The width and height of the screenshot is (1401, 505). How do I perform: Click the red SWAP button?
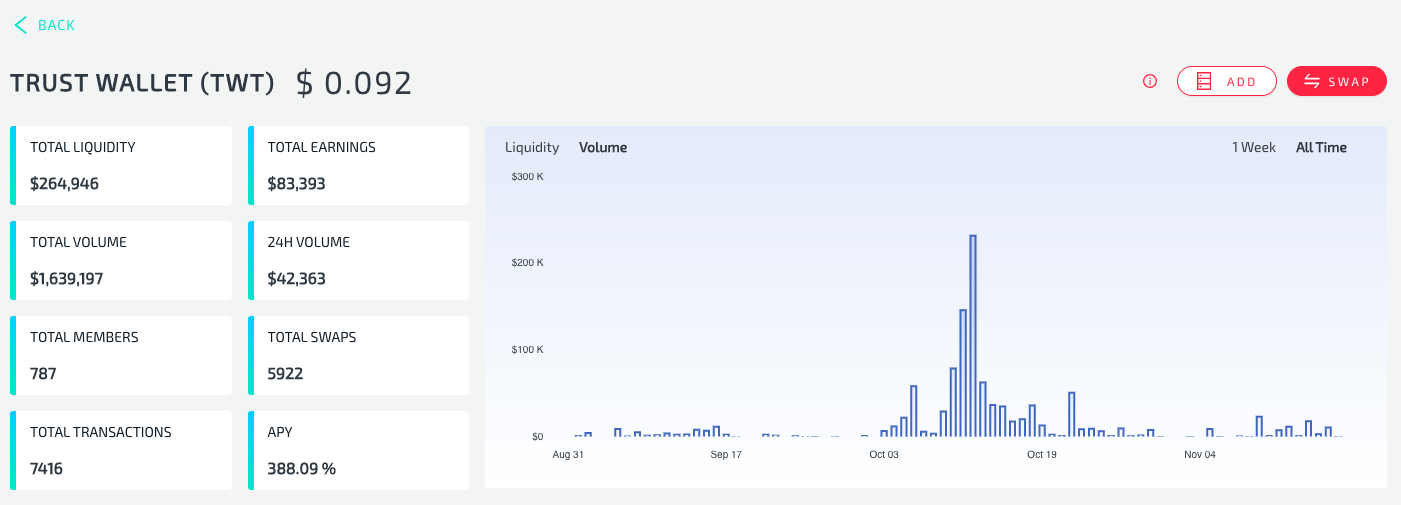(1337, 82)
